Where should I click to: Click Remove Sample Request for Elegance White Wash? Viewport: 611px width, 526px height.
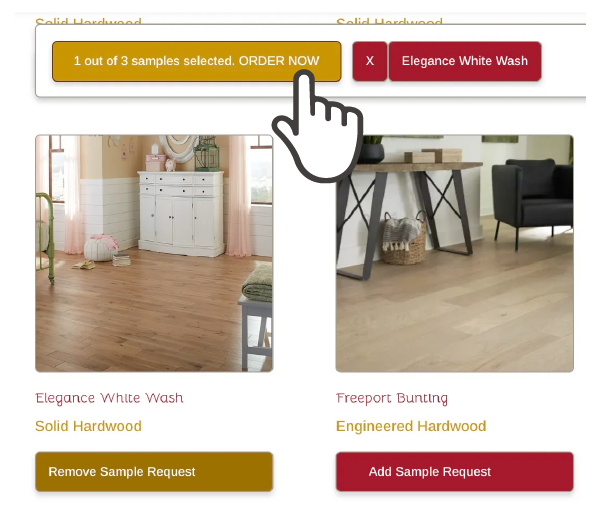(x=154, y=471)
